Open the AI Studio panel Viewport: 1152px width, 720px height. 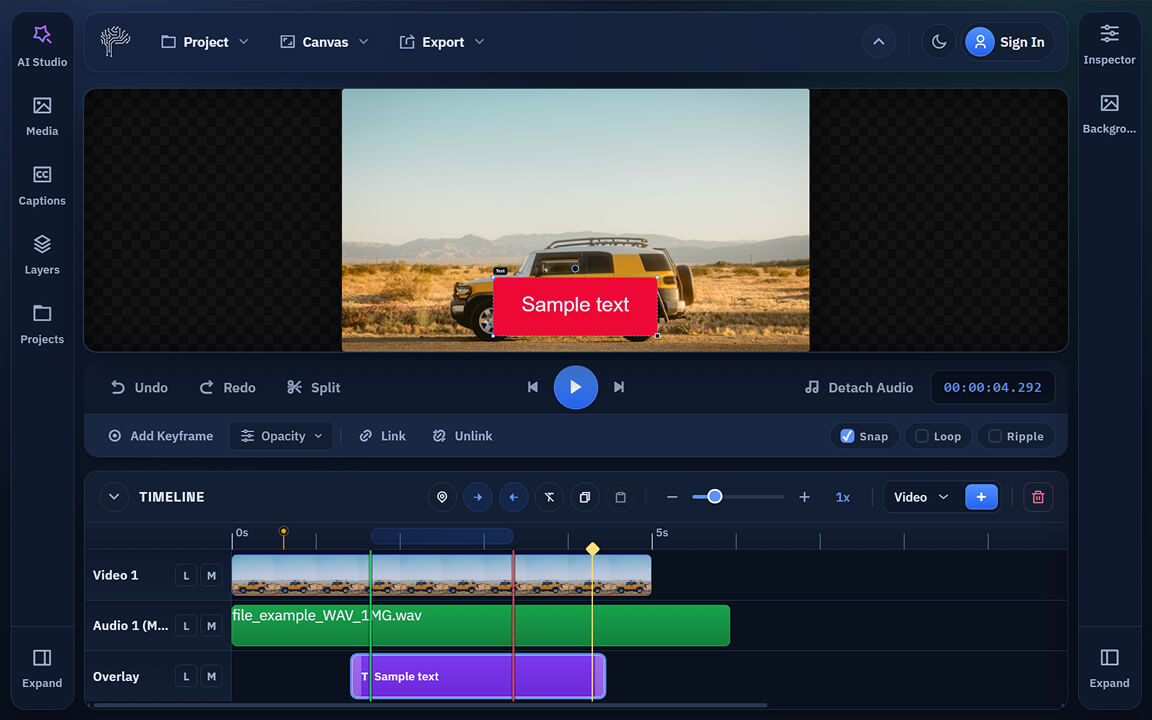click(x=42, y=46)
